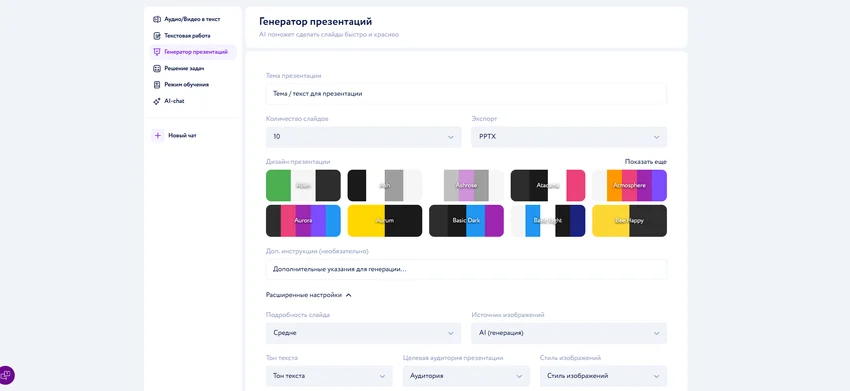
Task: Collapse the Расширенные настройки section
Action: click(x=308, y=296)
